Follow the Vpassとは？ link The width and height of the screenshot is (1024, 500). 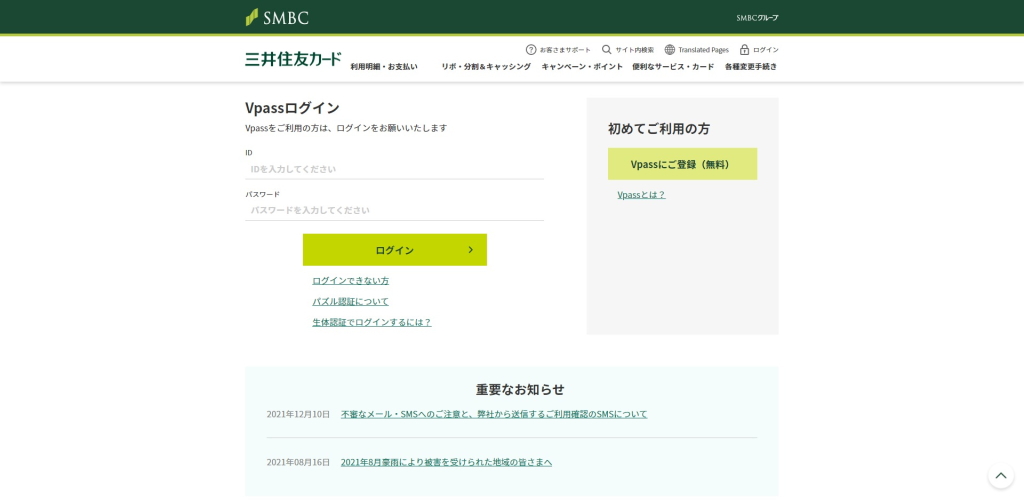641,195
